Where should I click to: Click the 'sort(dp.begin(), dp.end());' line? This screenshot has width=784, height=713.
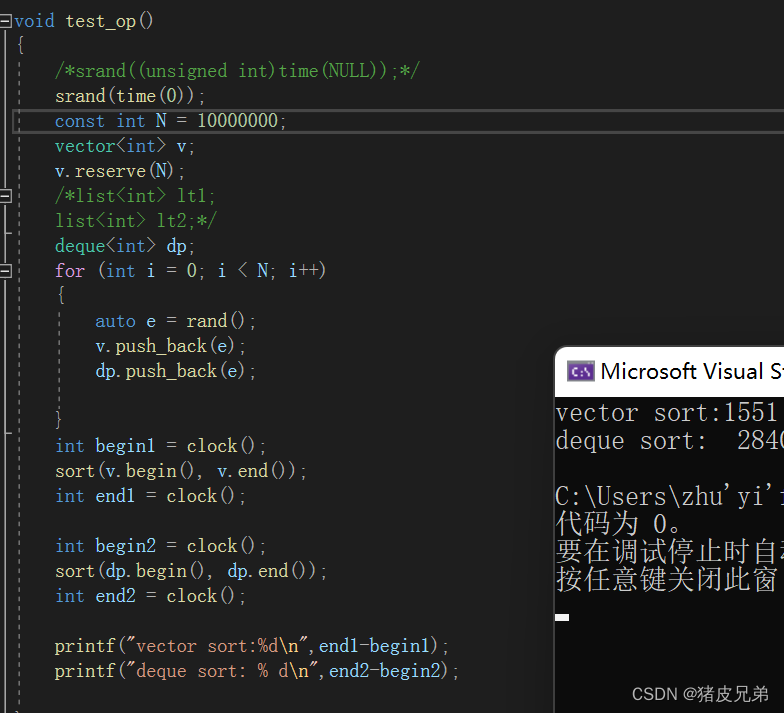190,571
